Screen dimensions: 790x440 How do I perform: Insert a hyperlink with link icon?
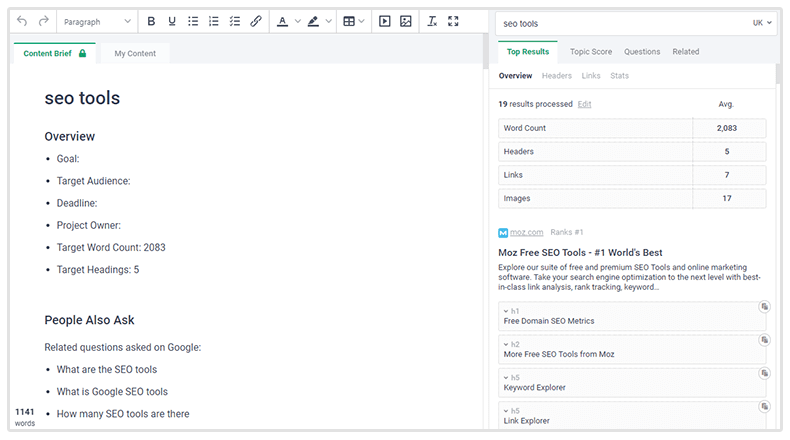point(255,21)
